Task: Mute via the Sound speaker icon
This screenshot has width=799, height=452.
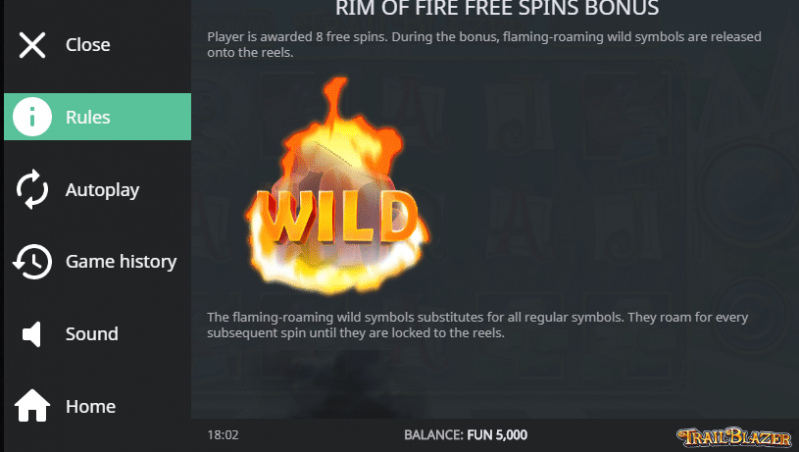Action: (x=32, y=334)
